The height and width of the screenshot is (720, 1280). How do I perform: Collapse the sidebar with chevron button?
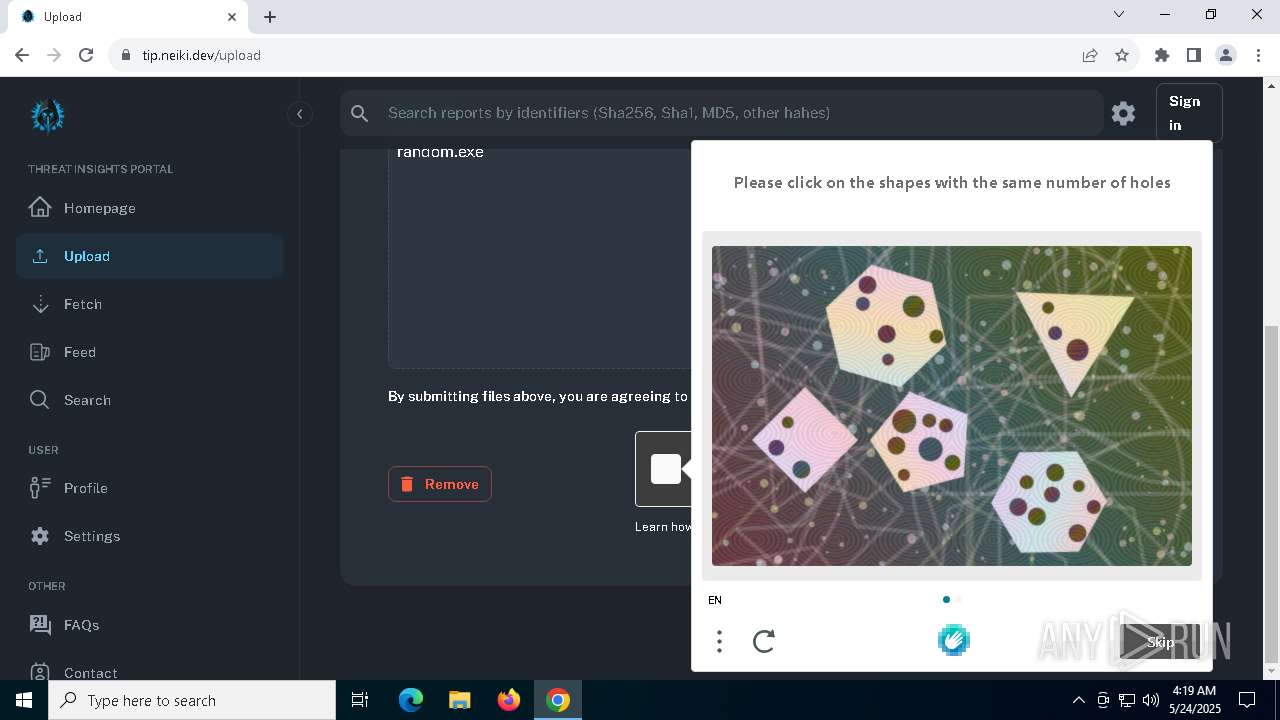(299, 114)
